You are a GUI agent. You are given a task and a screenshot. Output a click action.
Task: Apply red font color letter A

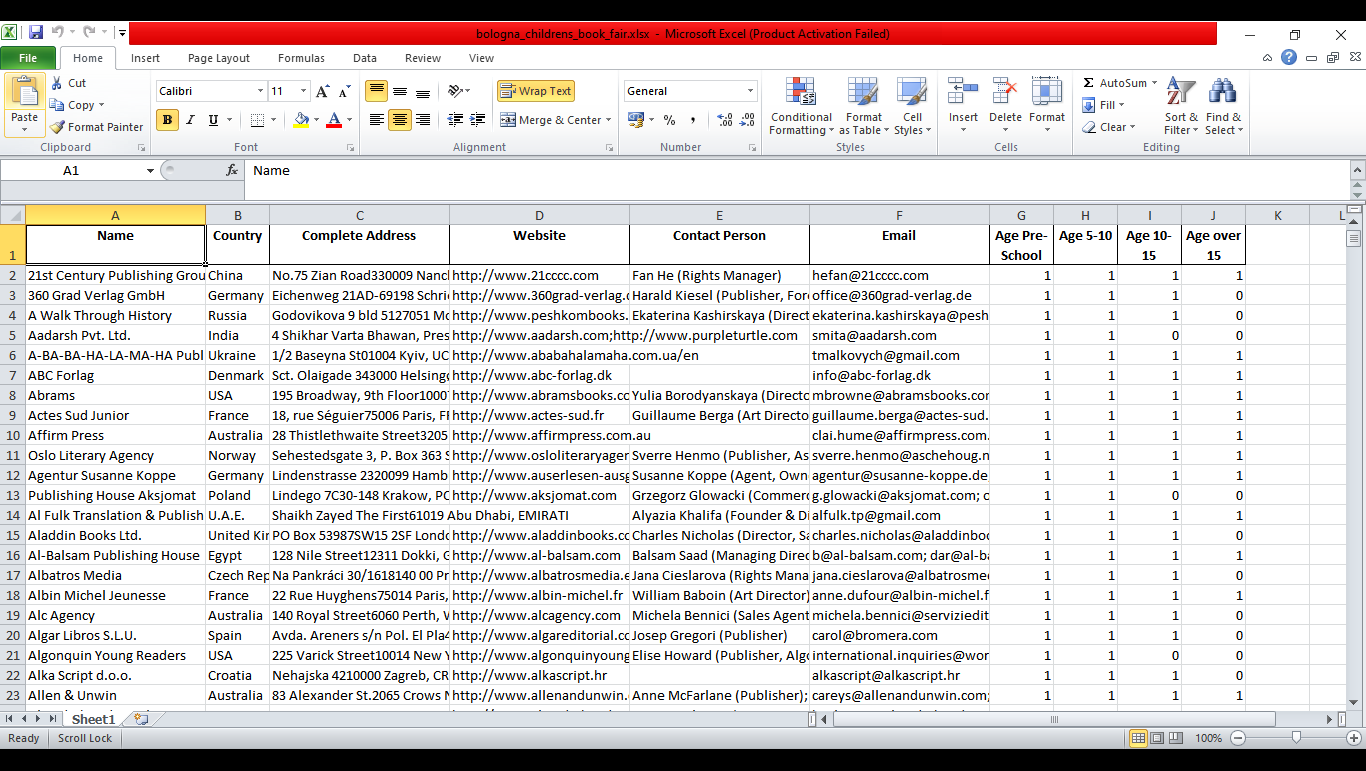point(333,120)
